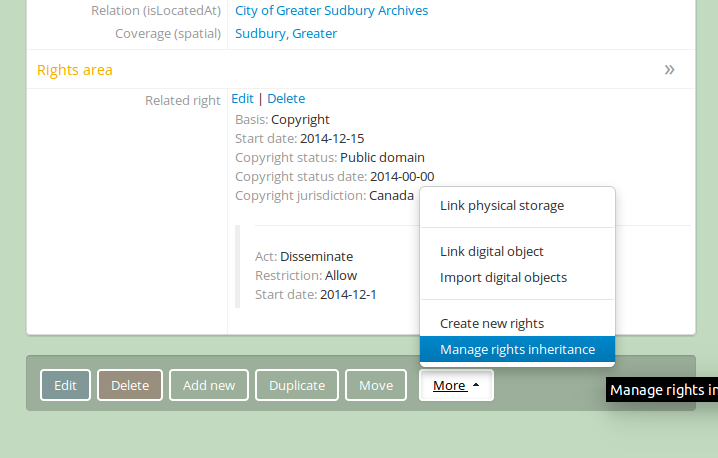Select Import digital objects option
The height and width of the screenshot is (458, 718).
pyautogui.click(x=503, y=278)
